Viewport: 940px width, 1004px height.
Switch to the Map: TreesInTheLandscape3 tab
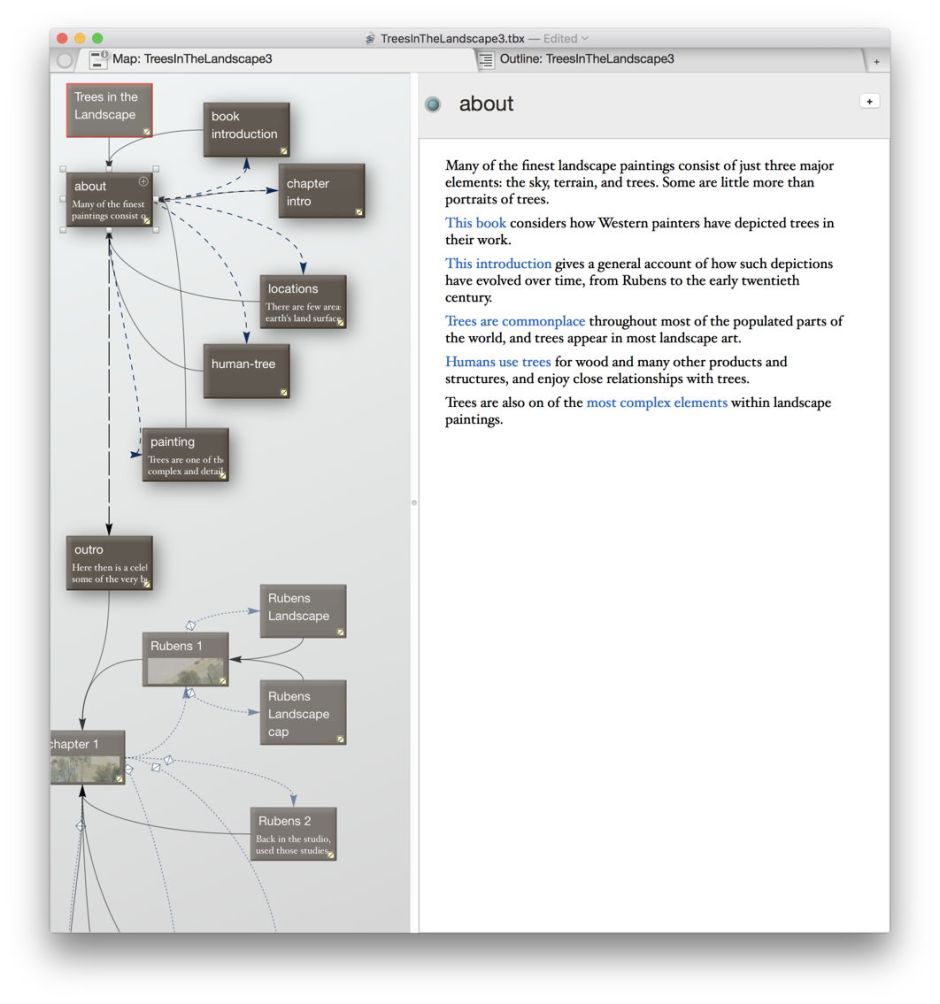(192, 59)
